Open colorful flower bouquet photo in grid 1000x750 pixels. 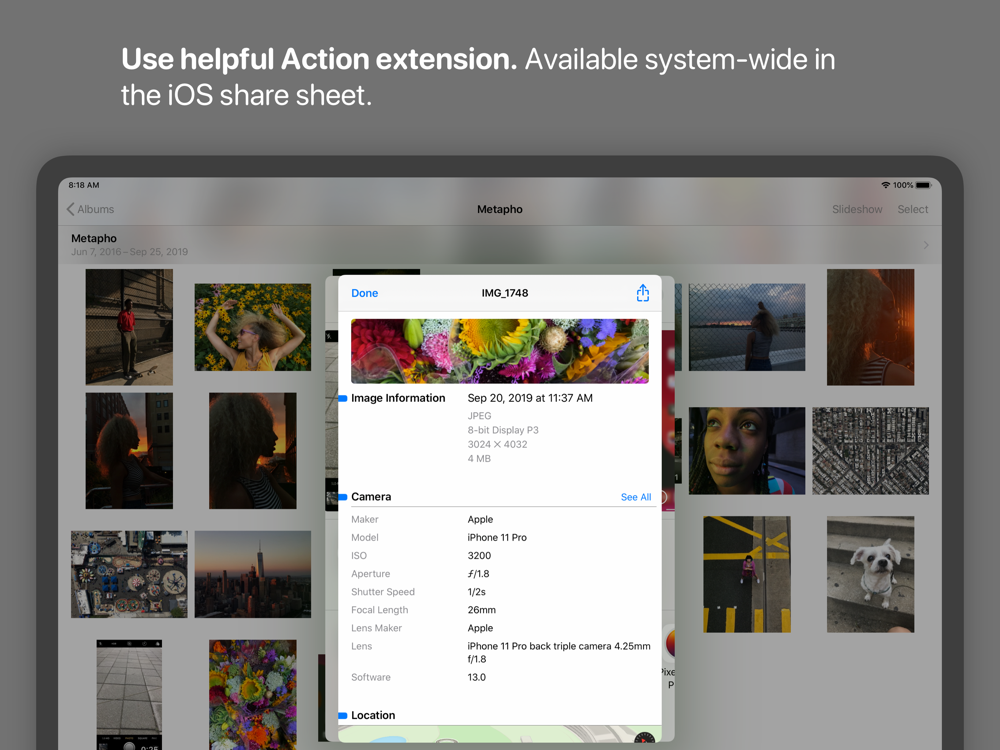tap(253, 695)
